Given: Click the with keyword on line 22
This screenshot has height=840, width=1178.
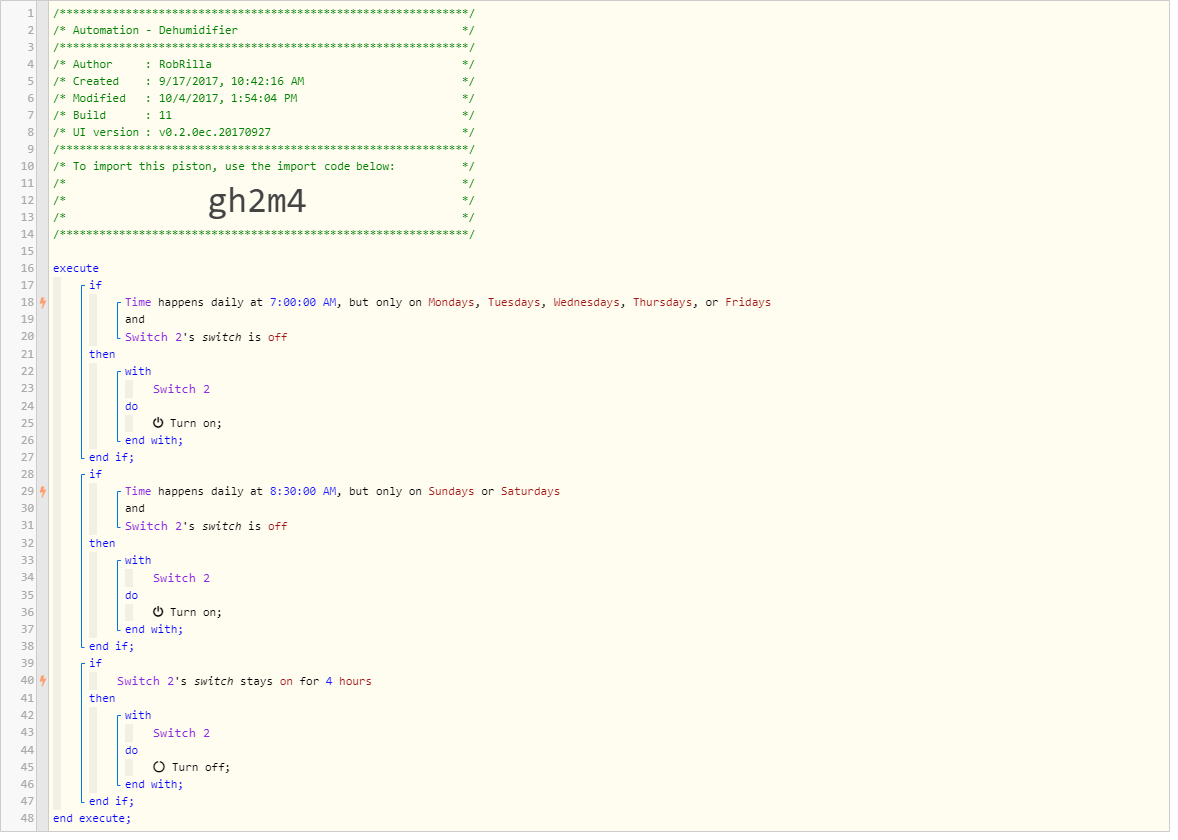Looking at the screenshot, I should point(138,372).
